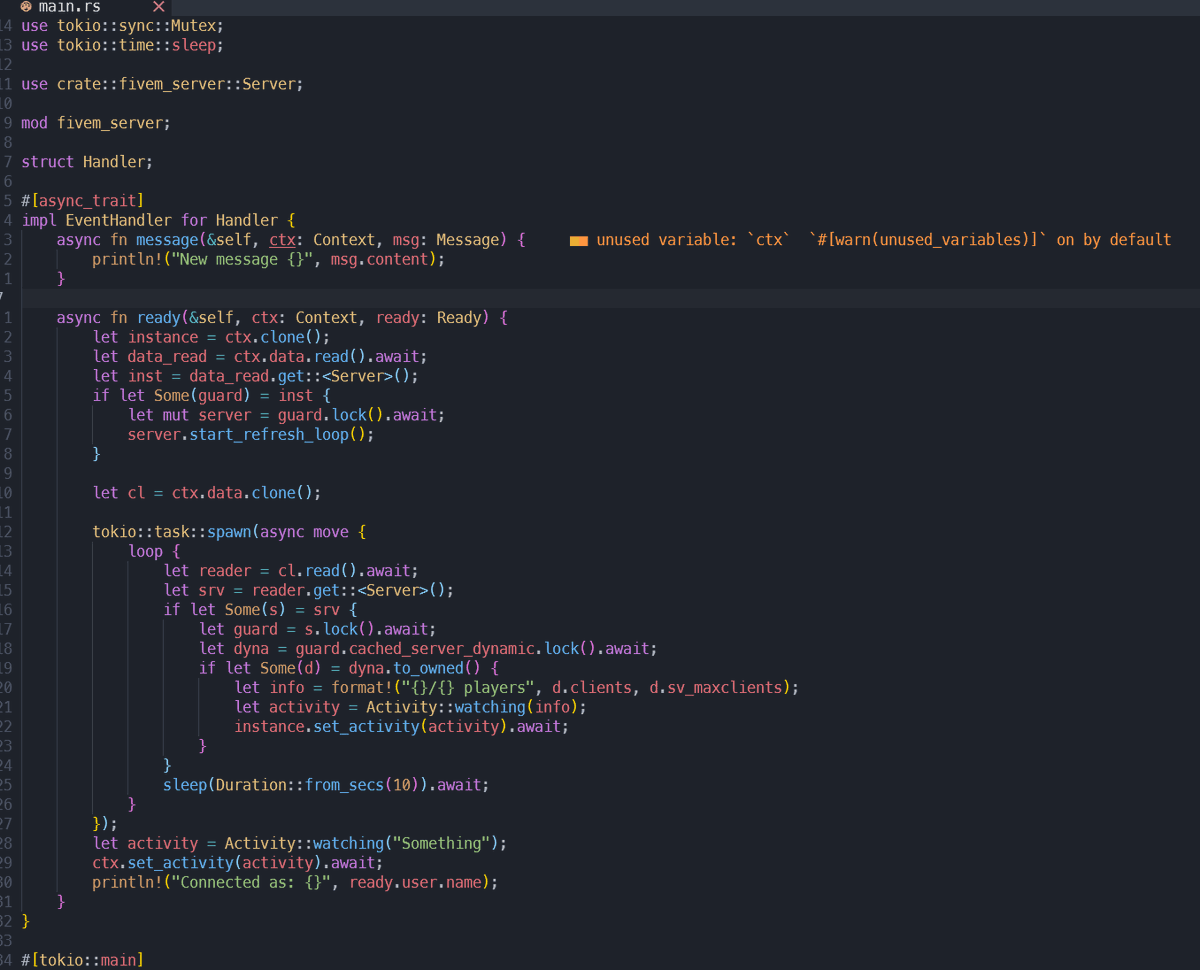Click the cached_server_dynamic.lock() line

[428, 649]
